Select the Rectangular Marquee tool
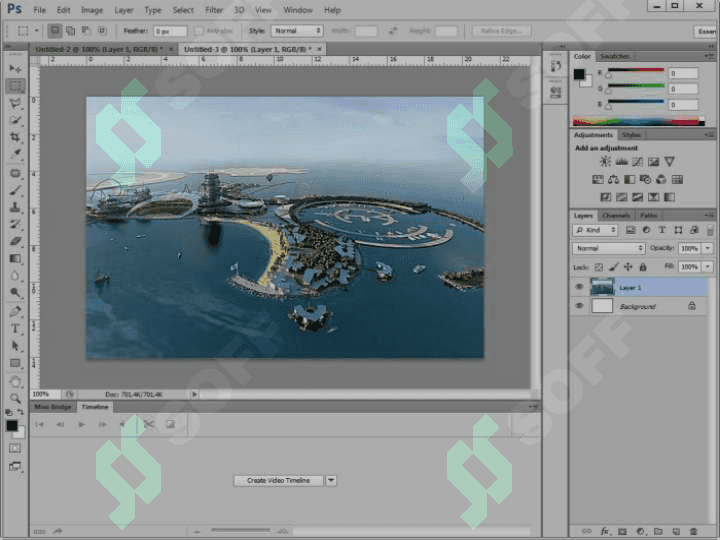The image size is (720, 540). point(15,86)
